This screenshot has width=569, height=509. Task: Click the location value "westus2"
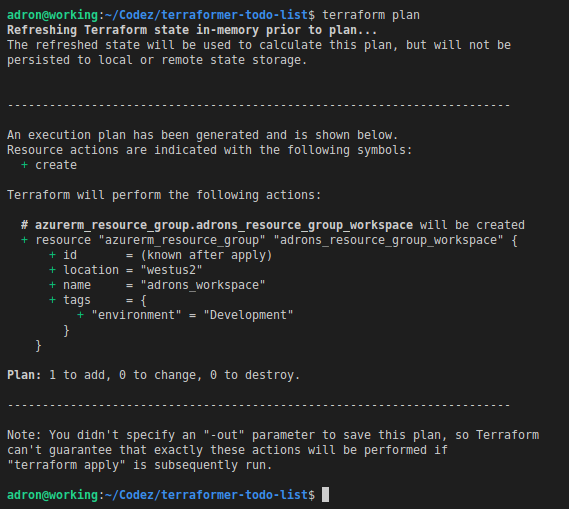click(171, 270)
